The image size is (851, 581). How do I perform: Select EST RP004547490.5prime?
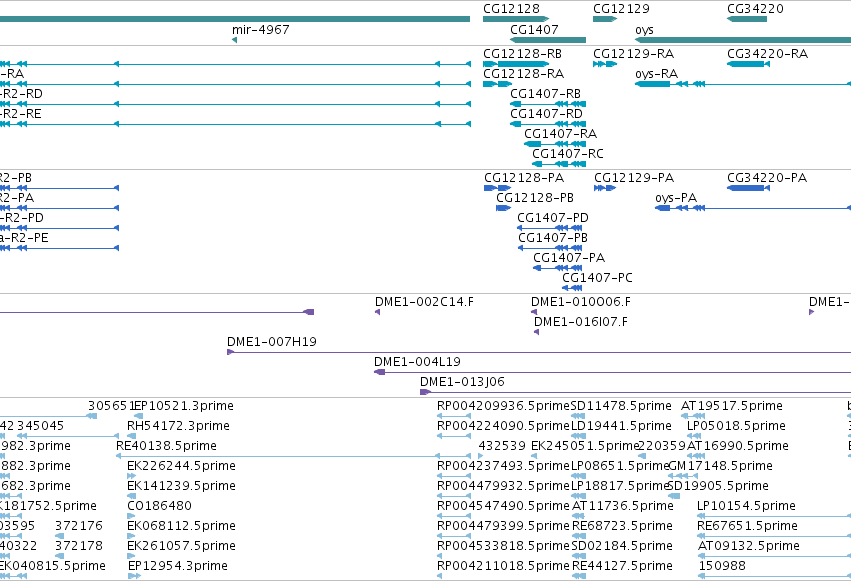pyautogui.click(x=503, y=506)
